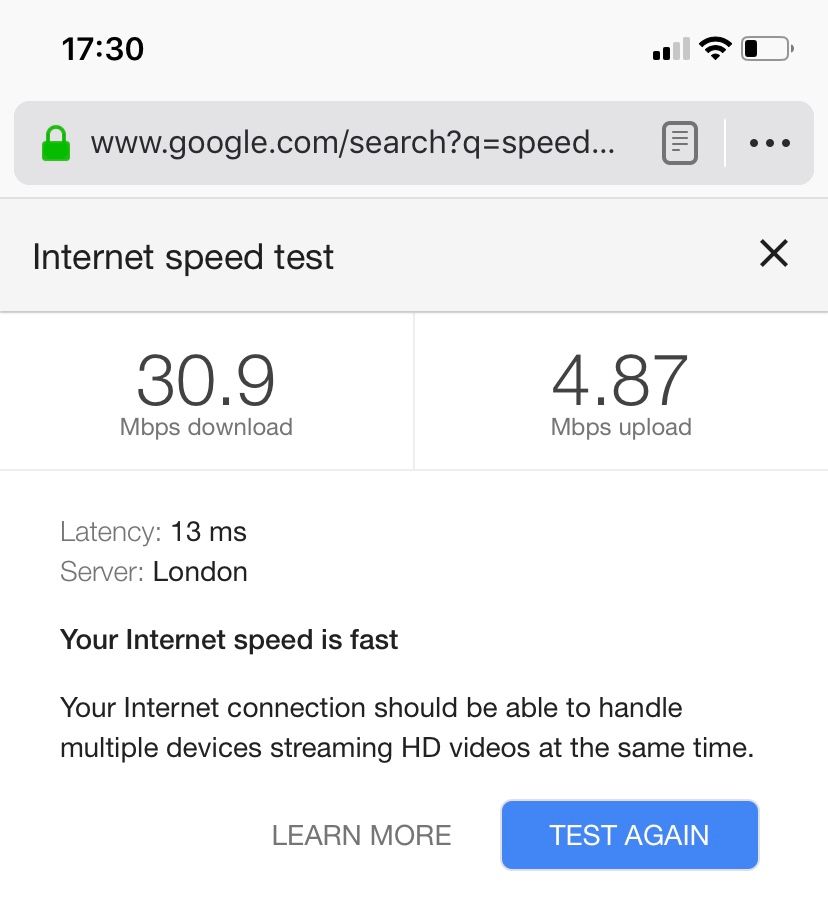Tap the battery indicator icon
The height and width of the screenshot is (906, 828).
click(766, 48)
